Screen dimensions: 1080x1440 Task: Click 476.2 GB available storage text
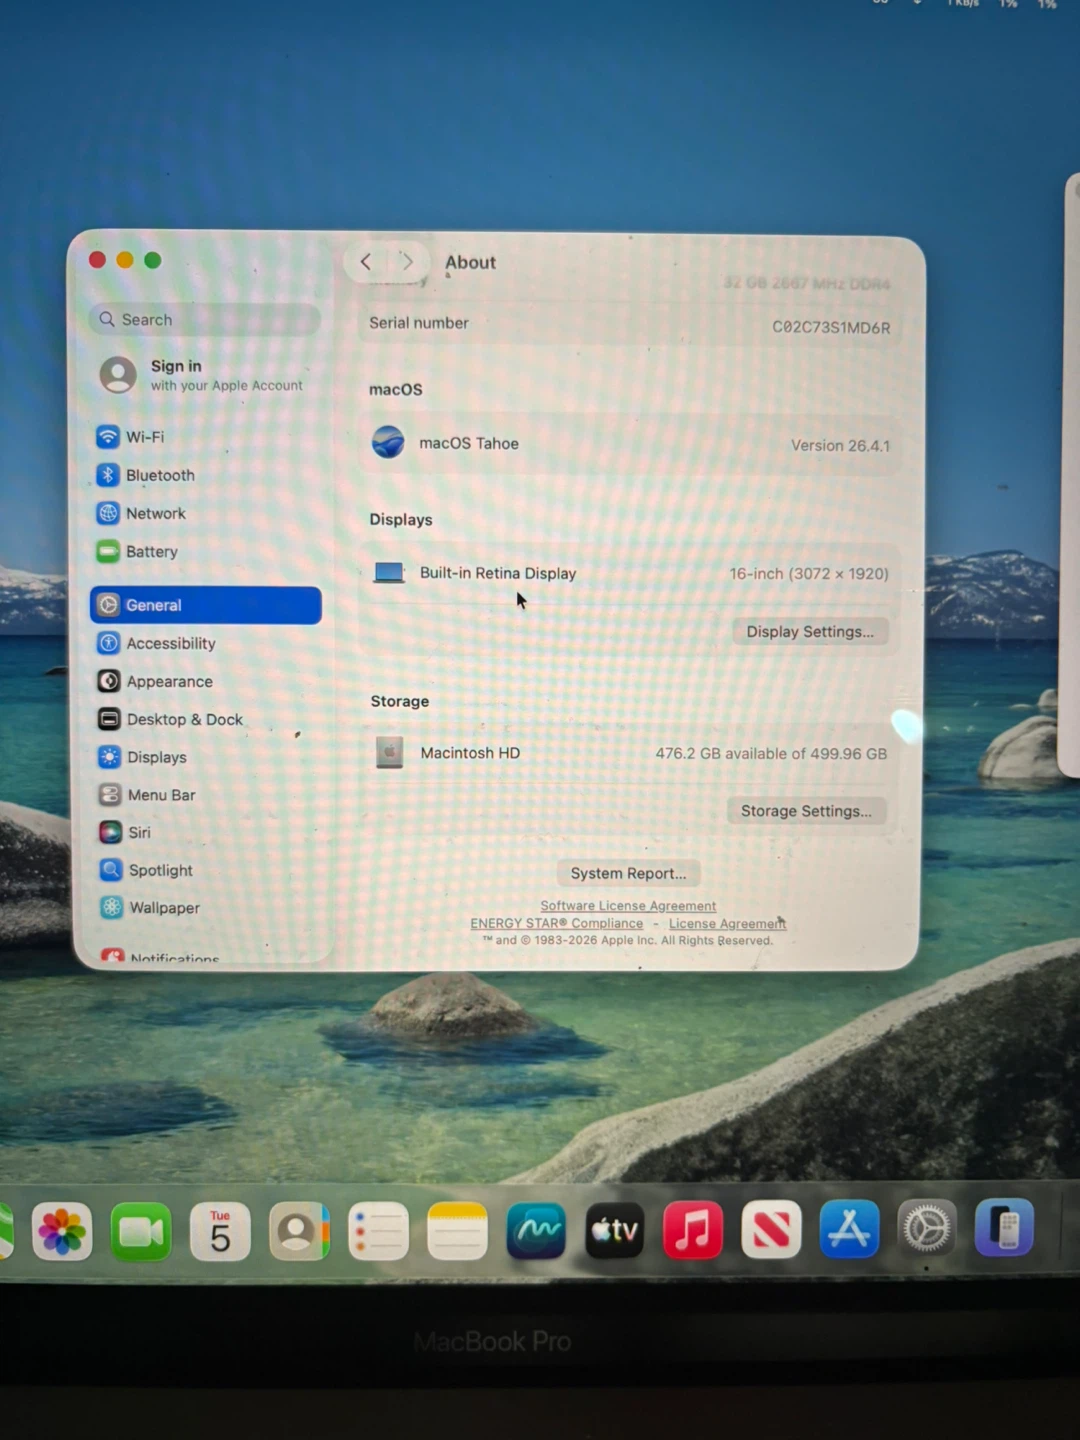tap(771, 753)
